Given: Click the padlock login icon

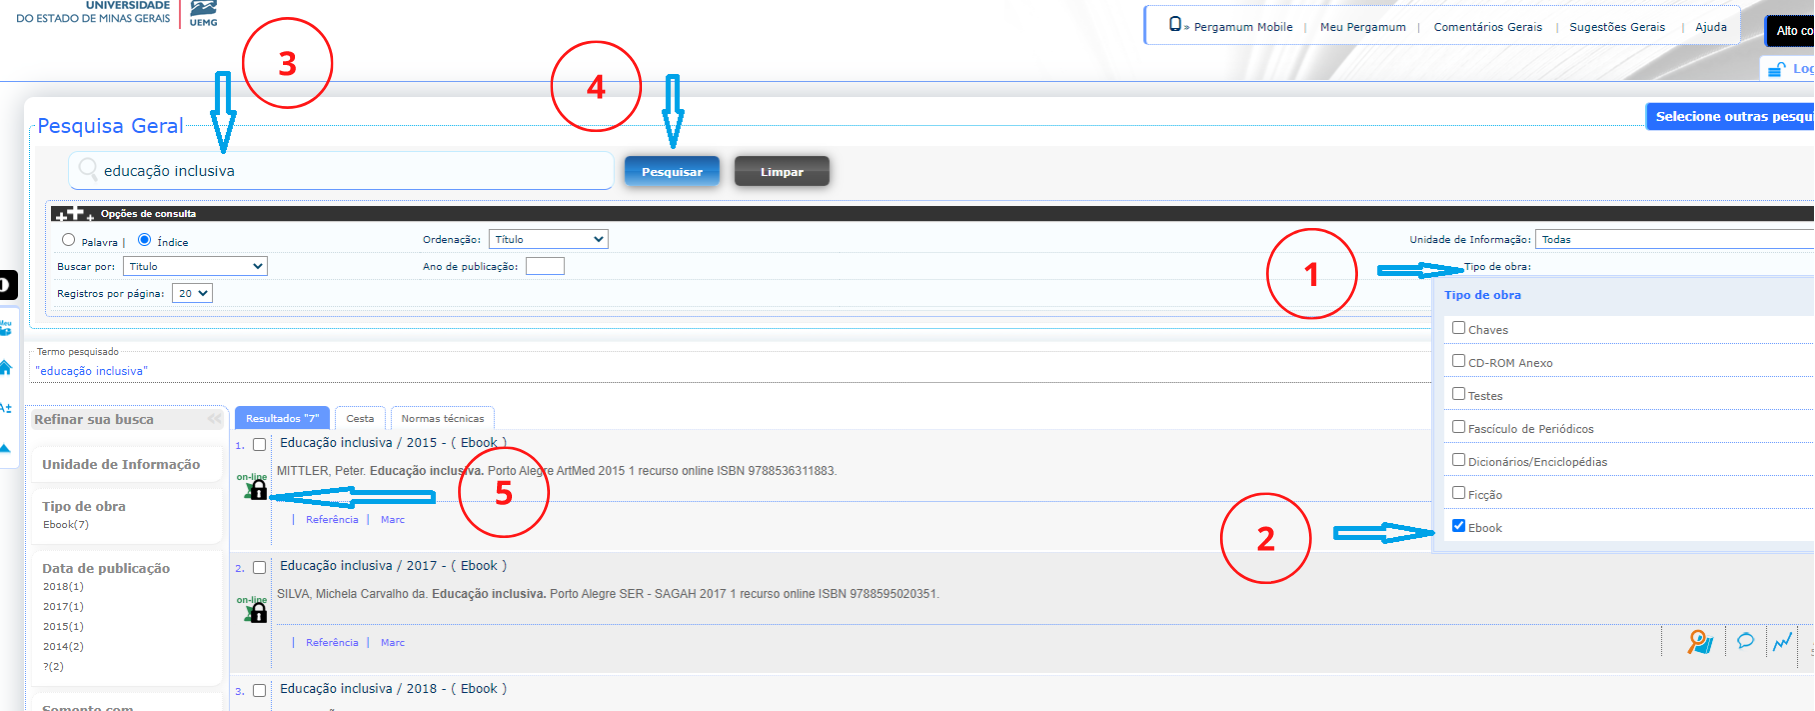Looking at the screenshot, I should pos(1776,69).
